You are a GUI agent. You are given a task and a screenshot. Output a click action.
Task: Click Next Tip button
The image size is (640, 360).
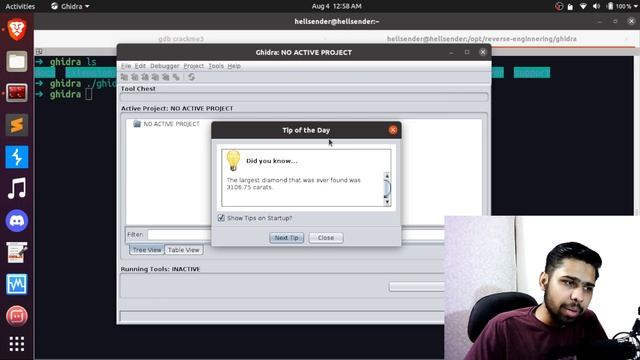click(287, 238)
